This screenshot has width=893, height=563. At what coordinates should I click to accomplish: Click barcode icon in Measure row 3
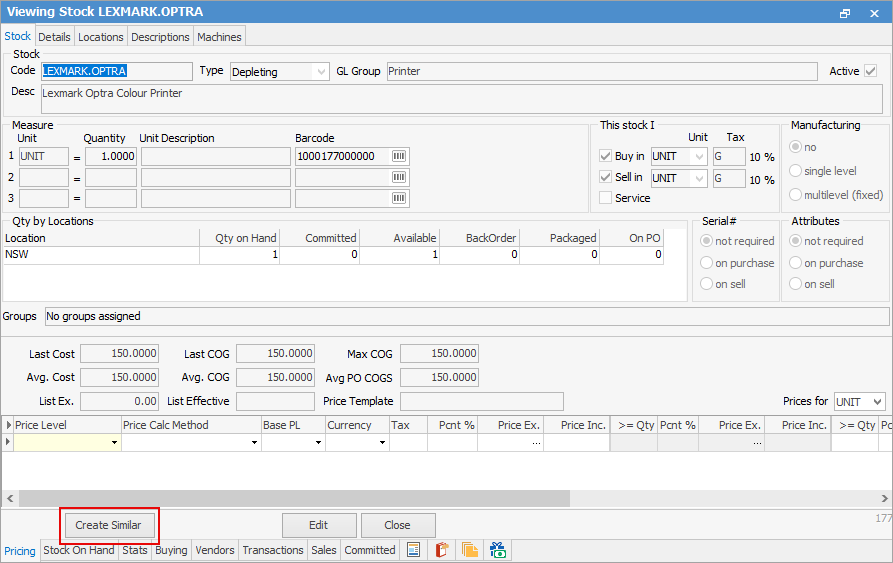399,198
